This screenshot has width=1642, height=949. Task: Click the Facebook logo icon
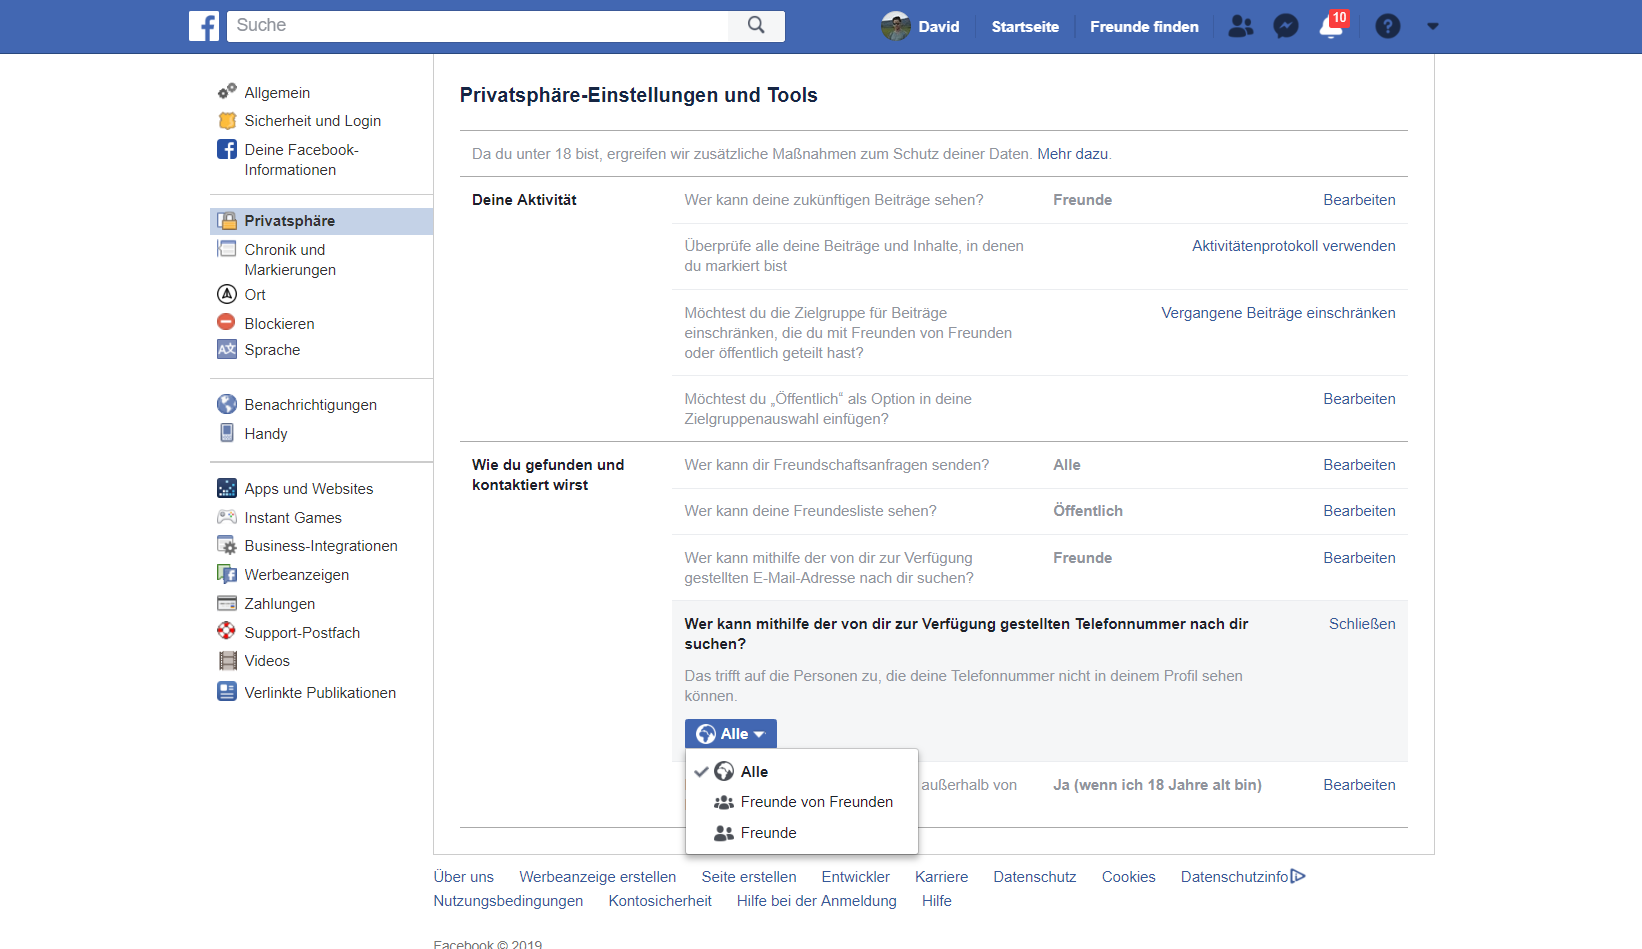204,26
